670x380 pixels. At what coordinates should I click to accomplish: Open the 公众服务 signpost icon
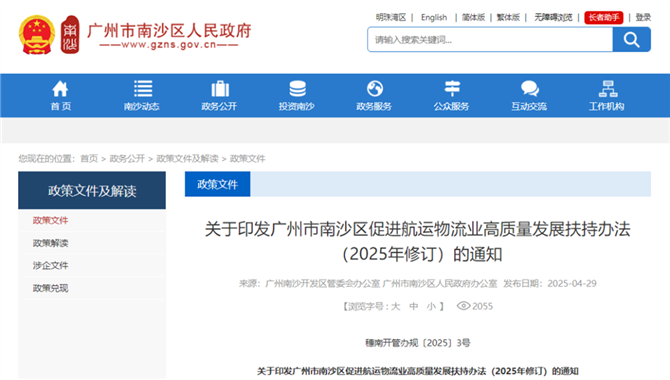click(452, 89)
